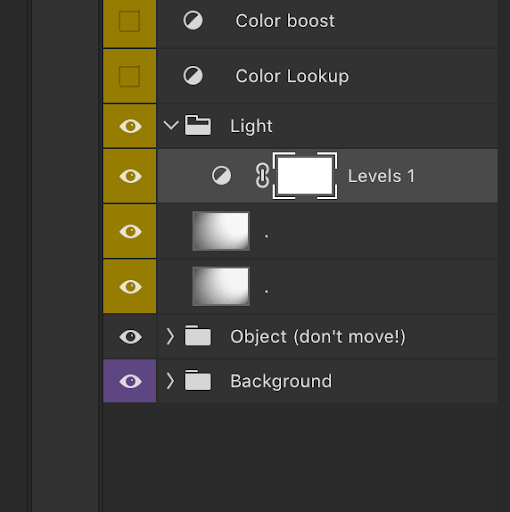Select the lower gradient layer thumbnail
The width and height of the screenshot is (510, 512).
221,286
